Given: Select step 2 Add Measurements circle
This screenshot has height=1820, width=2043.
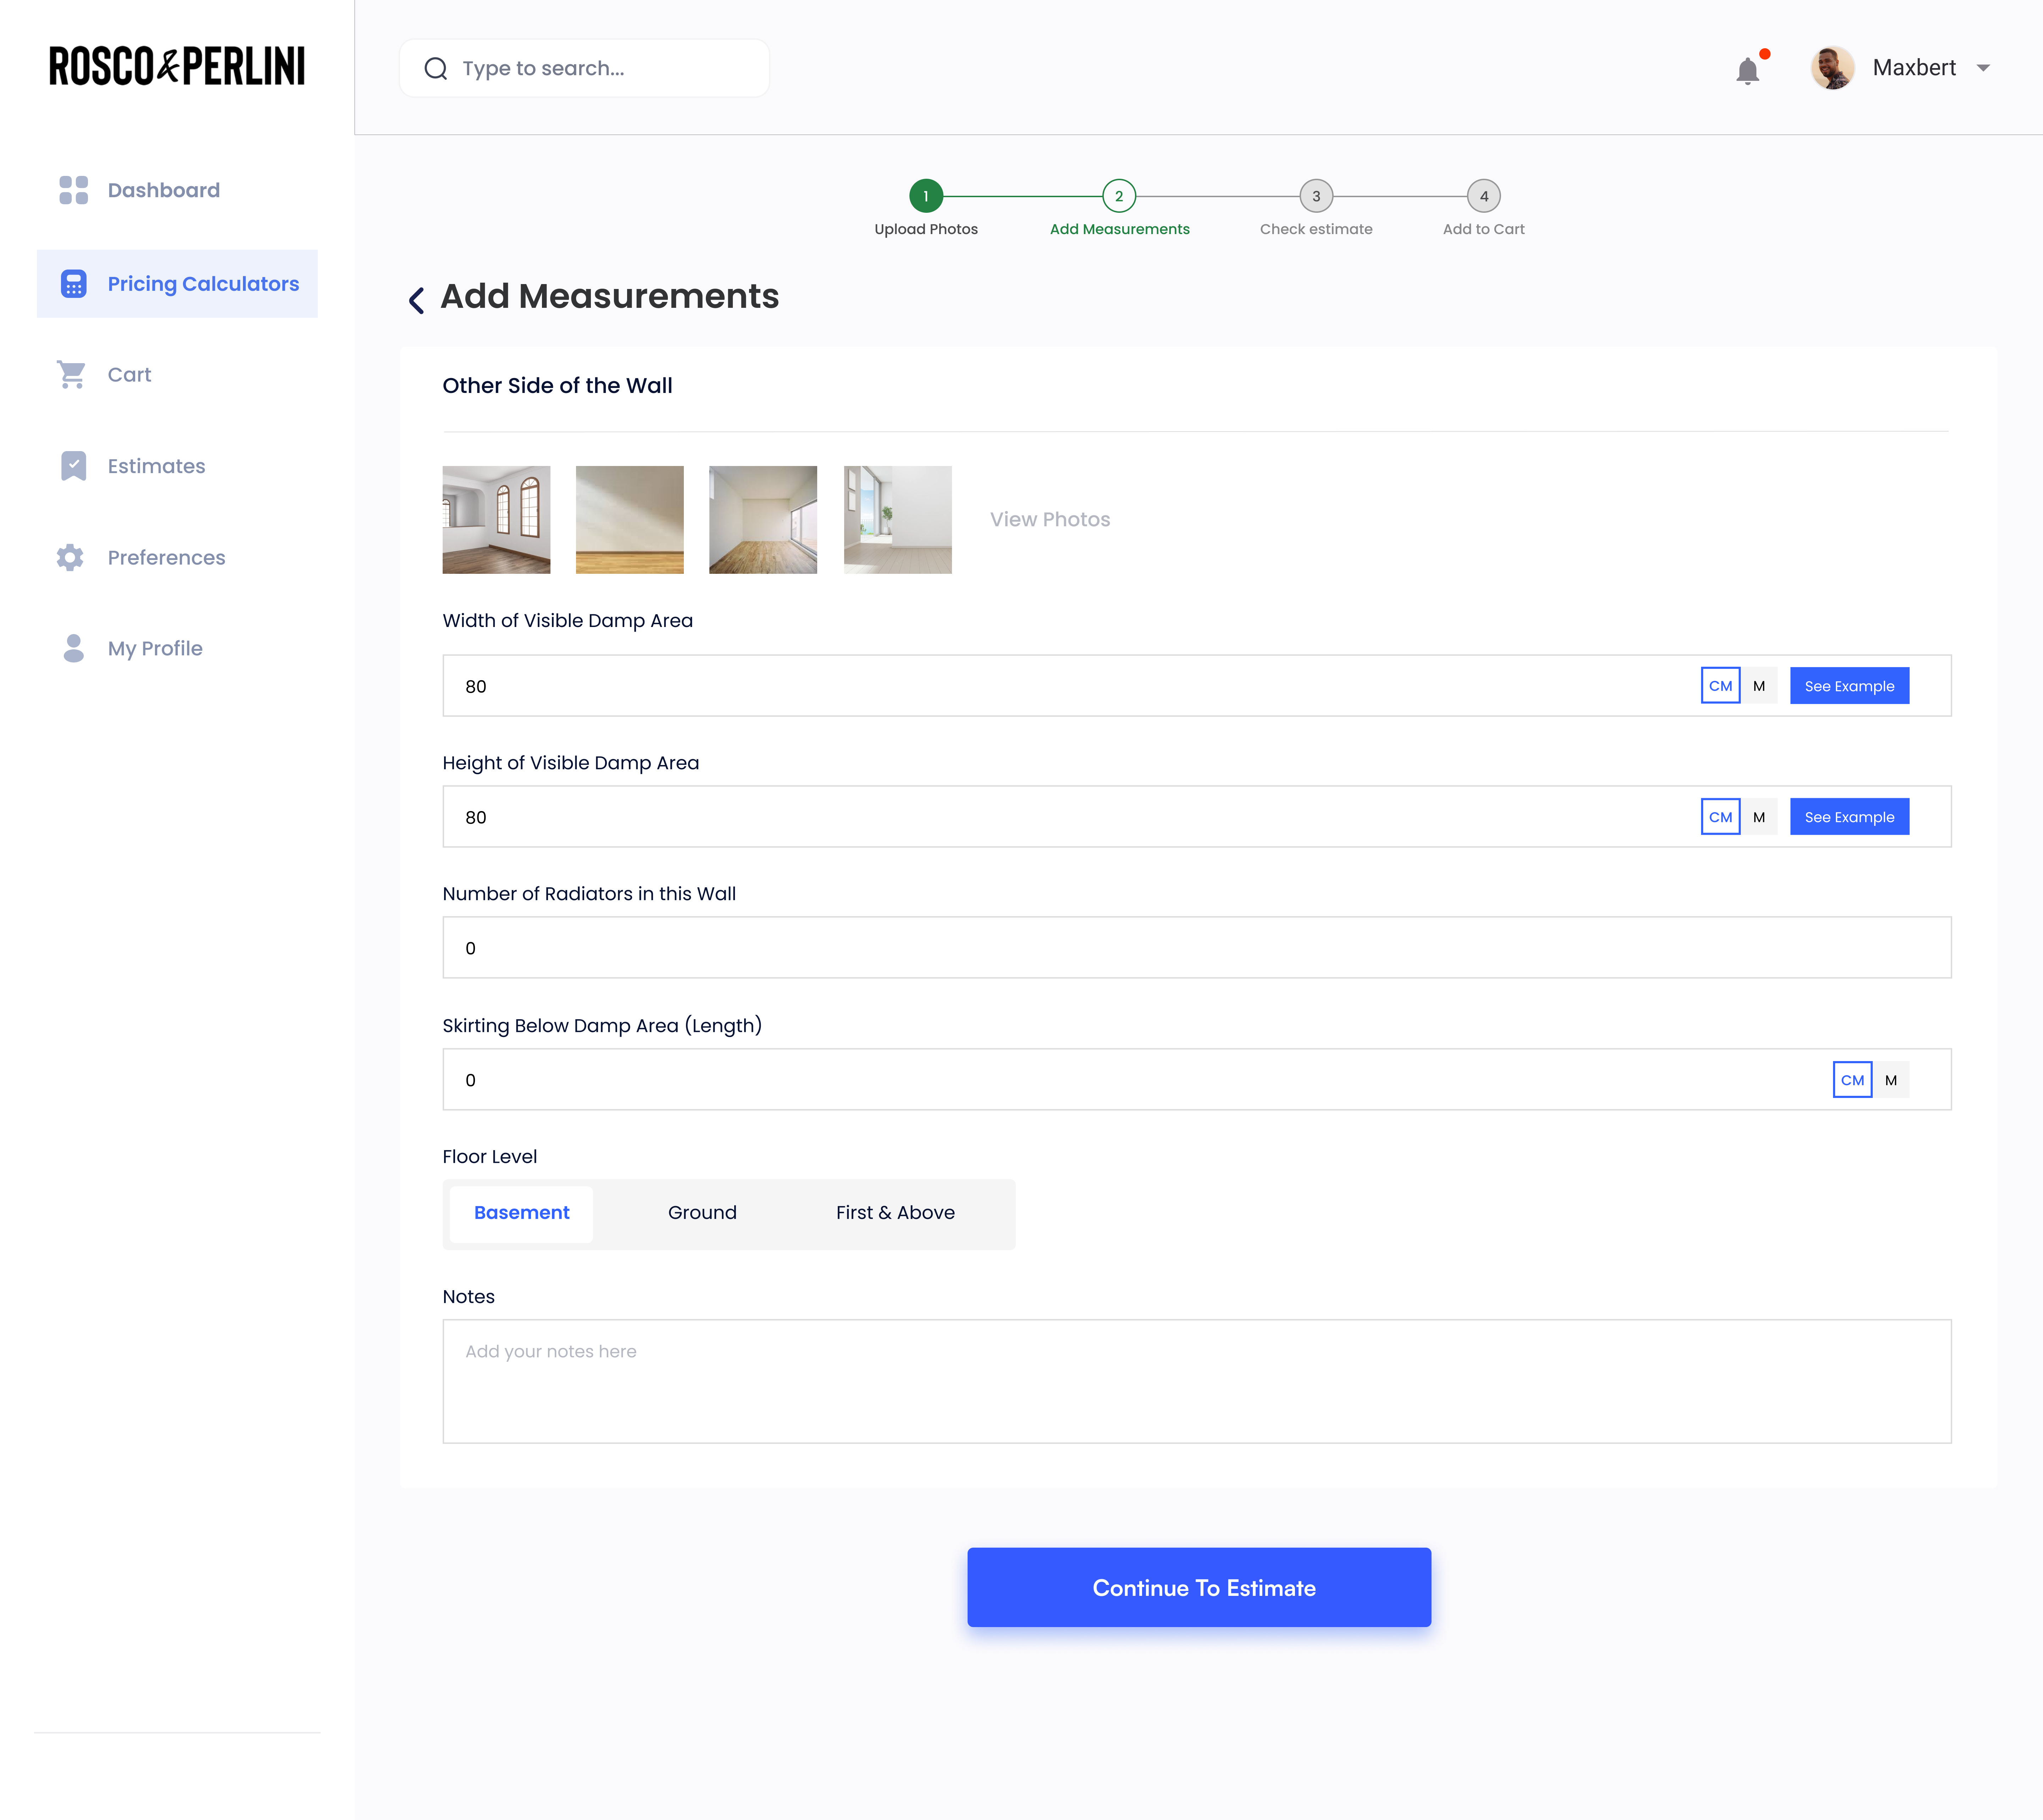Looking at the screenshot, I should click(x=1119, y=196).
